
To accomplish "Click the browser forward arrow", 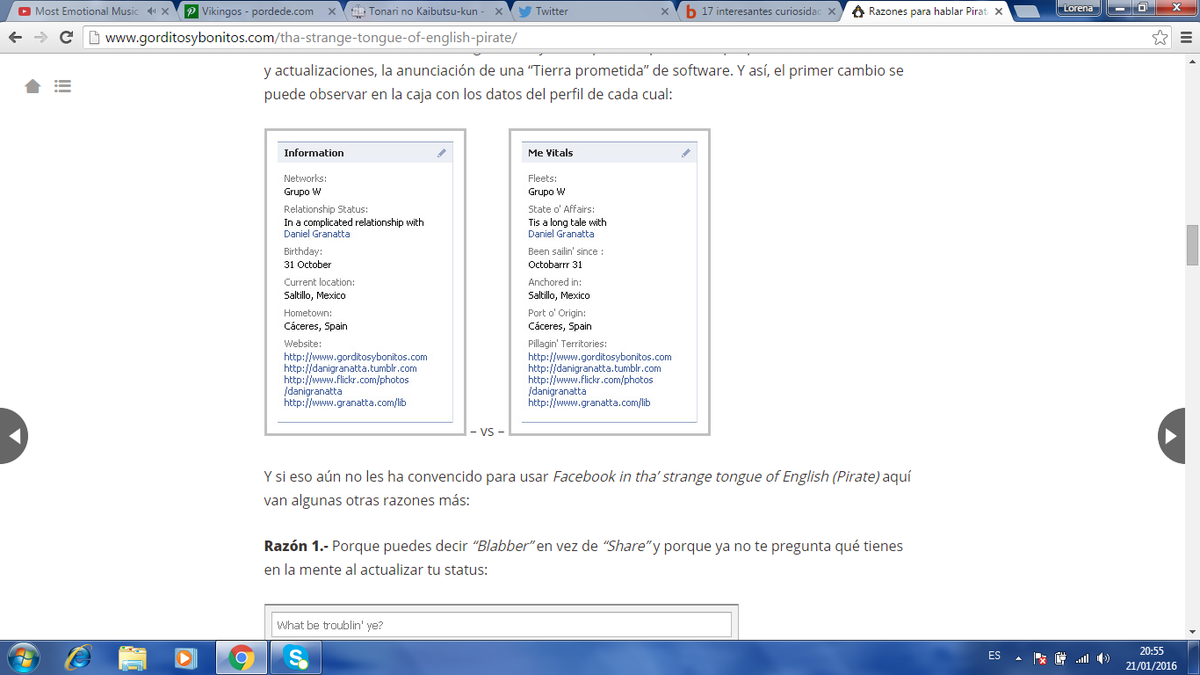I will click(41, 37).
